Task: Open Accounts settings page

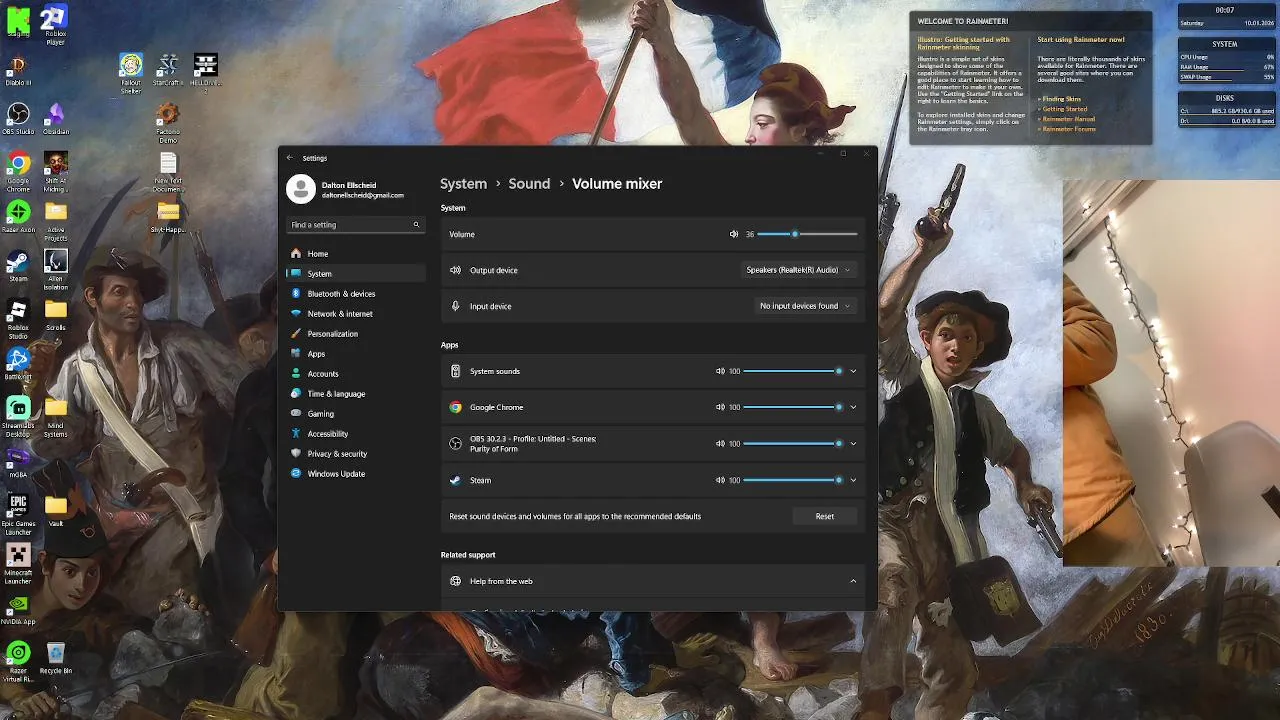Action: [355, 373]
